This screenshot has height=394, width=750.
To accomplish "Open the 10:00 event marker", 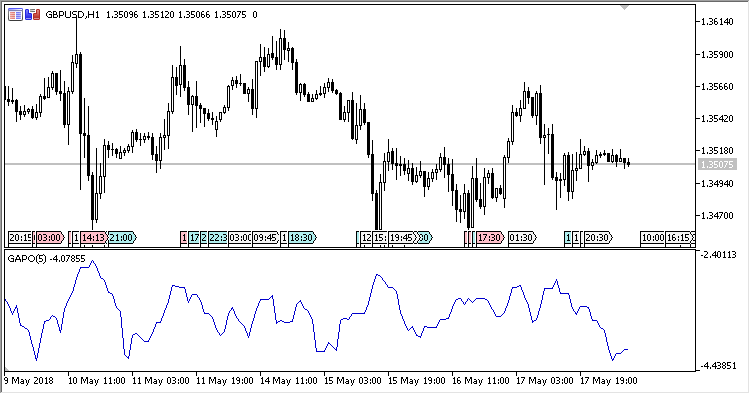I will pyautogui.click(x=652, y=238).
